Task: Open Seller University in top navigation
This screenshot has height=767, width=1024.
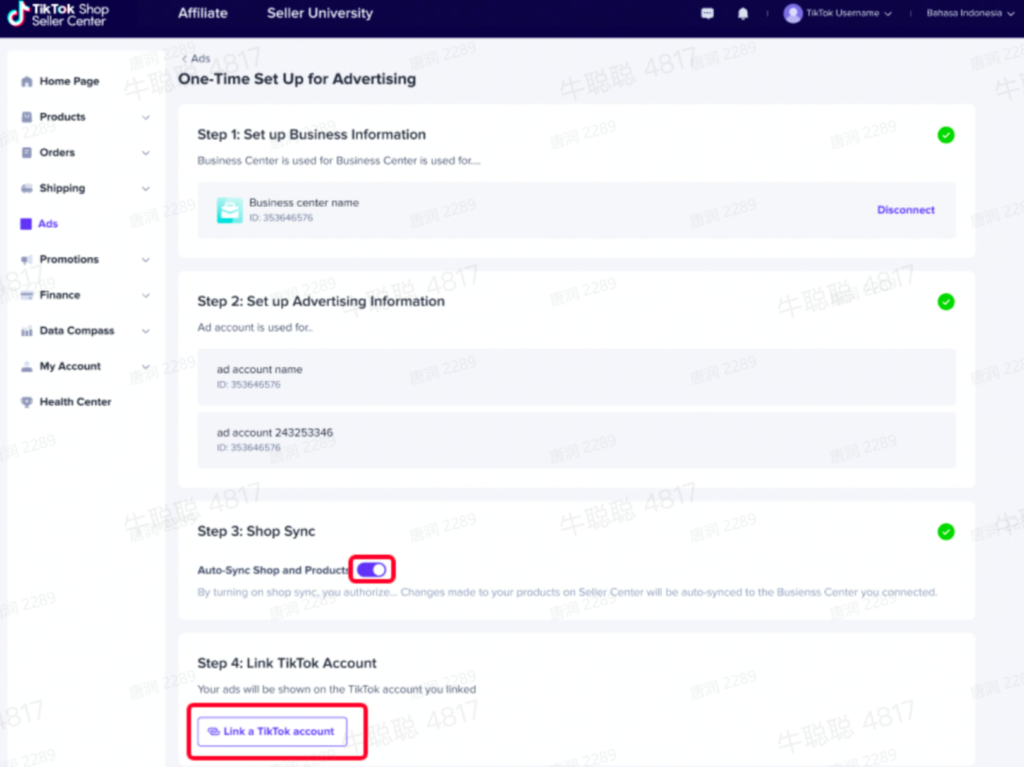Action: coord(319,14)
